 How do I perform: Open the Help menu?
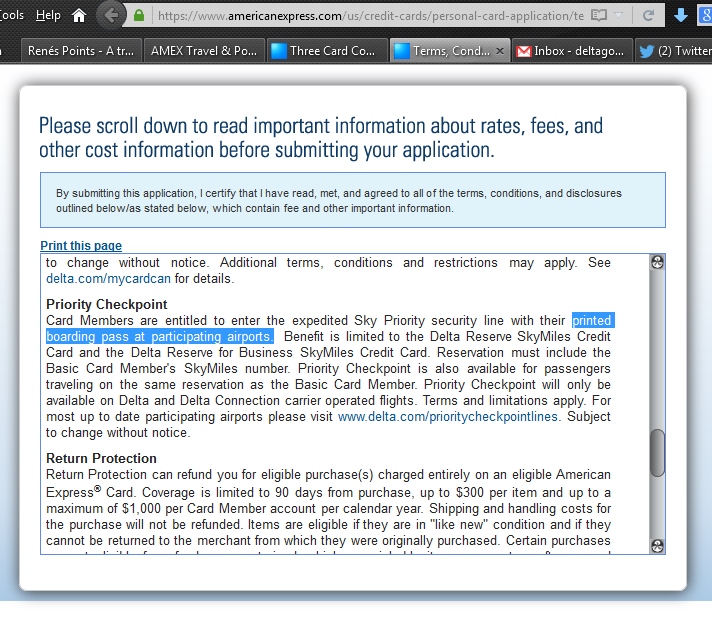coord(48,15)
